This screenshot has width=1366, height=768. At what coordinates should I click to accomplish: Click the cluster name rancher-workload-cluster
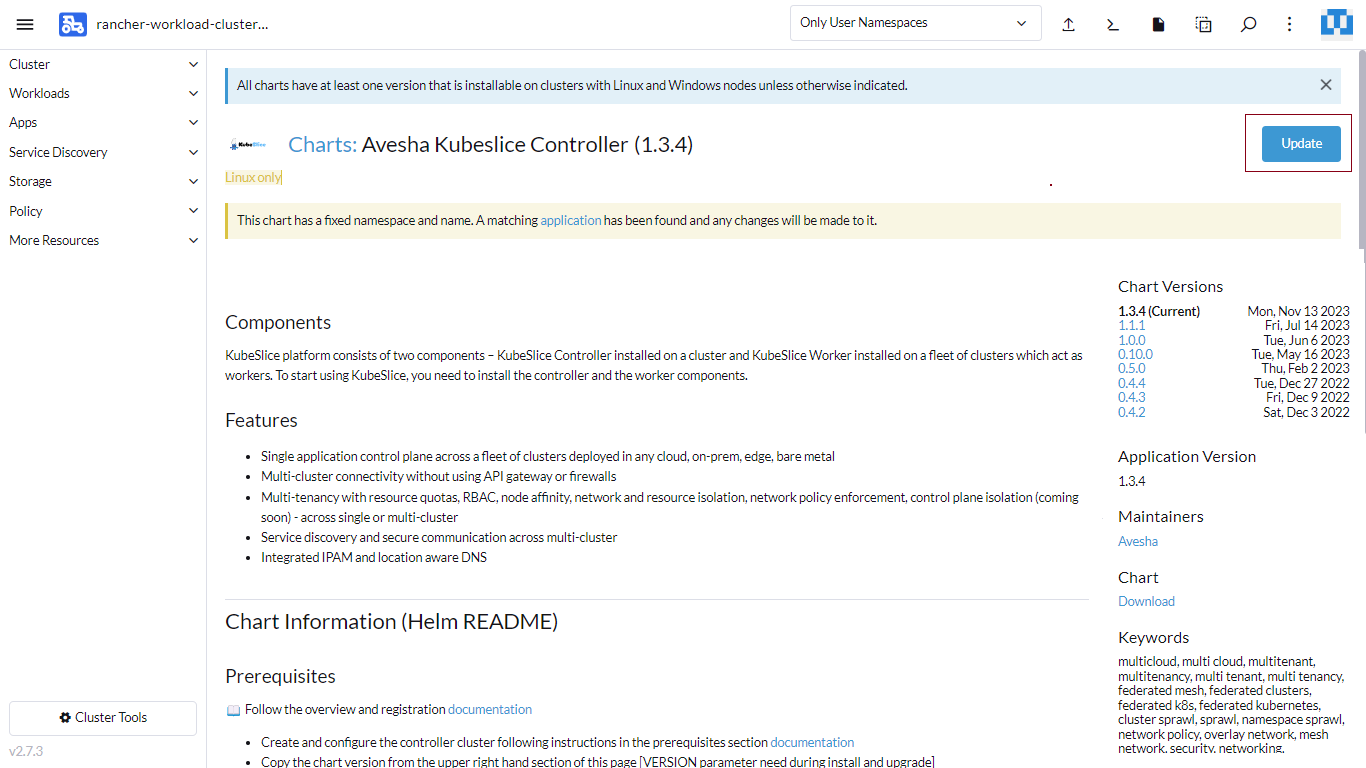[x=182, y=24]
